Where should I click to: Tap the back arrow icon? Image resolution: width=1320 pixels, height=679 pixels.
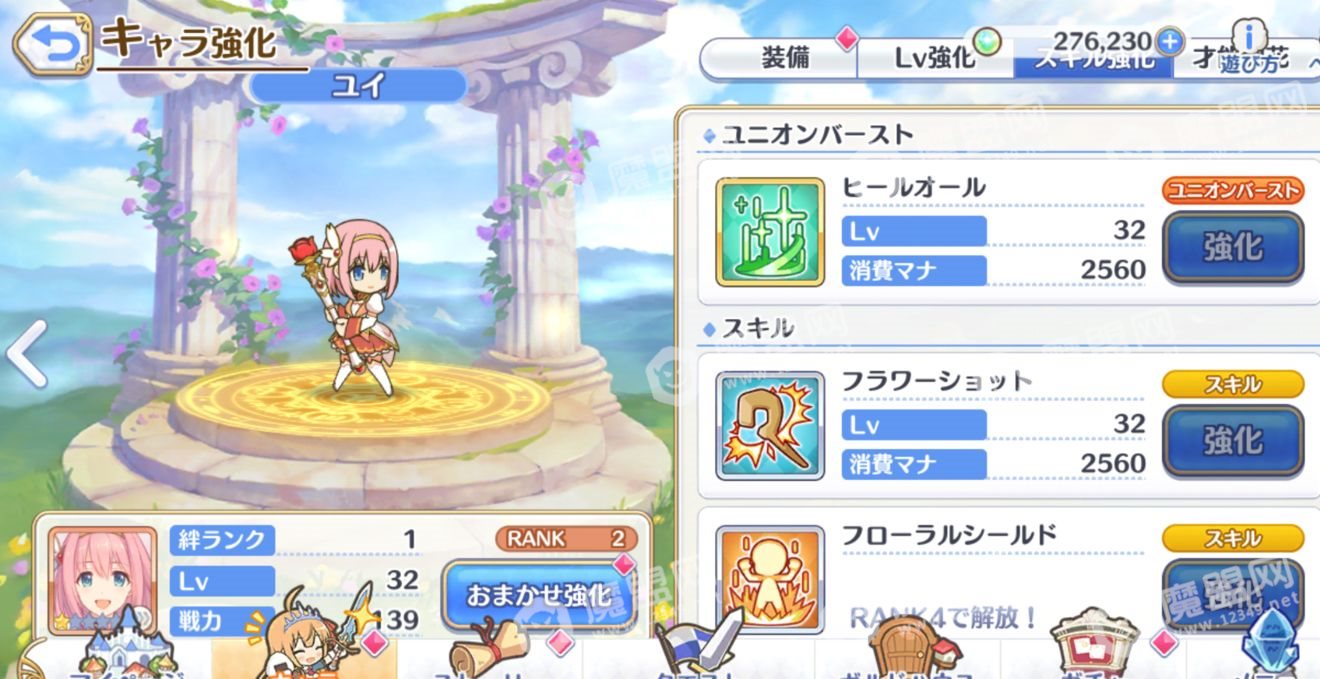pos(52,45)
